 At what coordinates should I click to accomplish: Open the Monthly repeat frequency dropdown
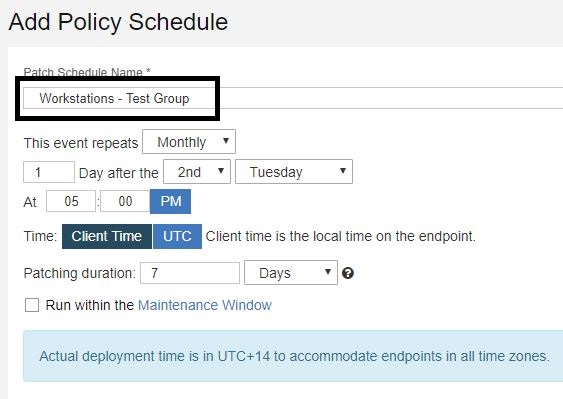[189, 142]
